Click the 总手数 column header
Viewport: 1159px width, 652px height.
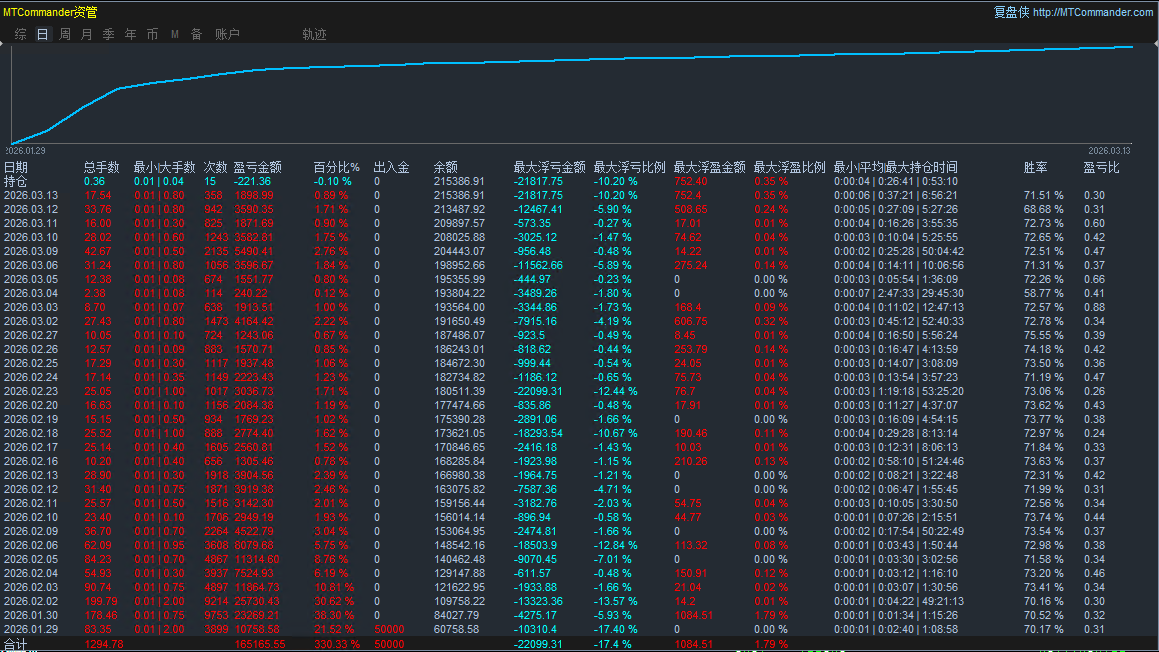tap(101, 167)
